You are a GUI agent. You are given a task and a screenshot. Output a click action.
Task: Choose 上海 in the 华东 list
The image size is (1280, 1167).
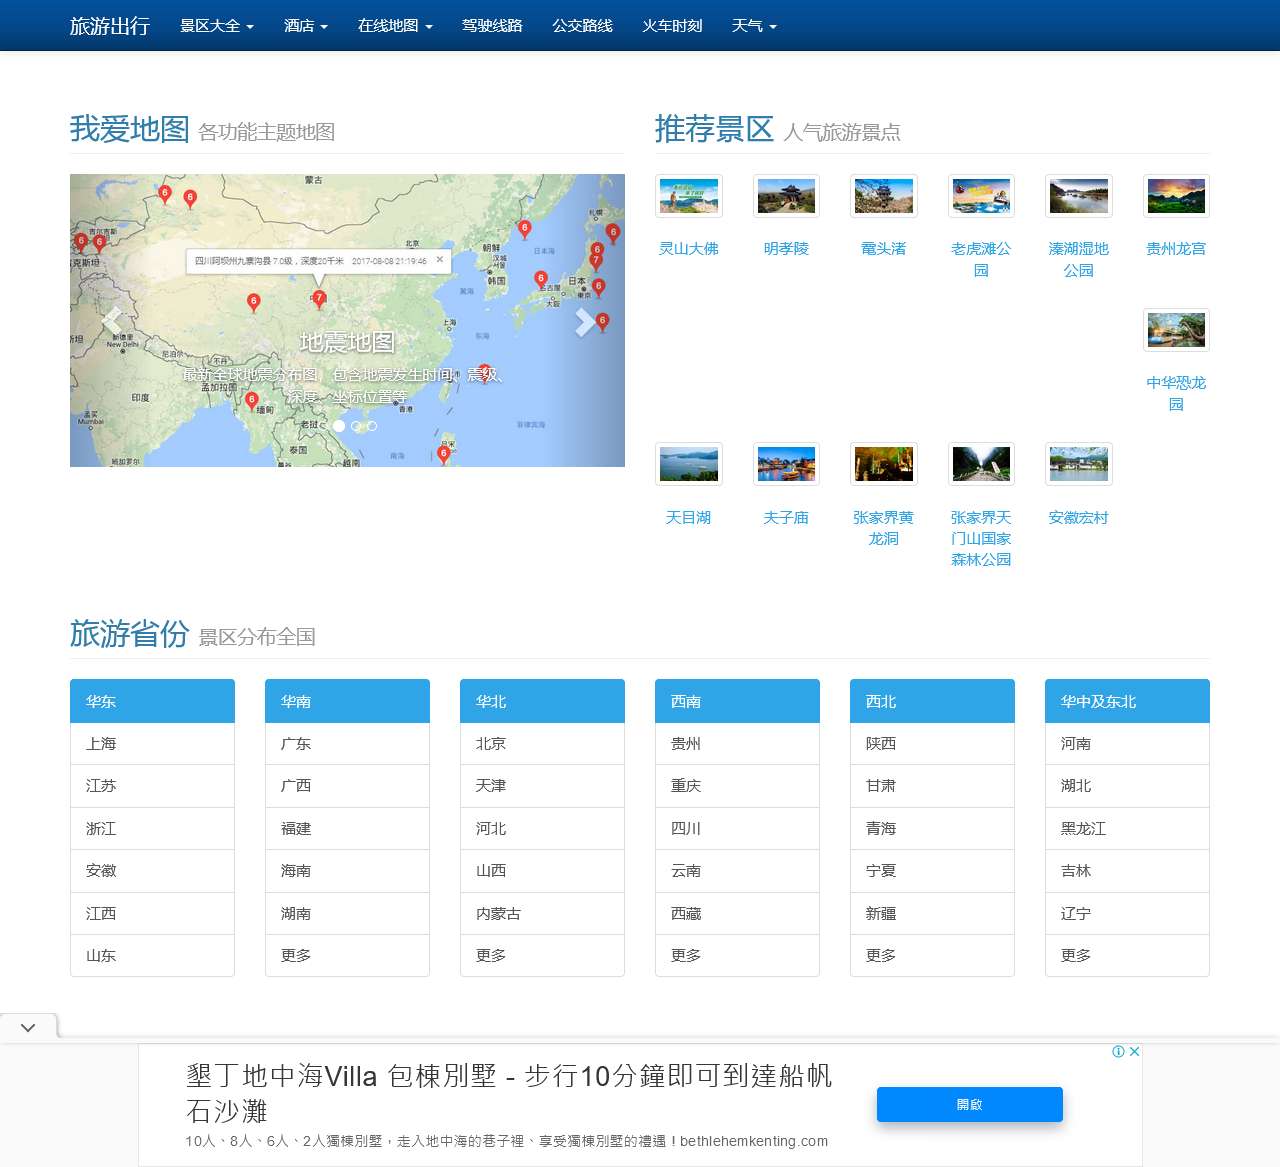click(x=152, y=744)
